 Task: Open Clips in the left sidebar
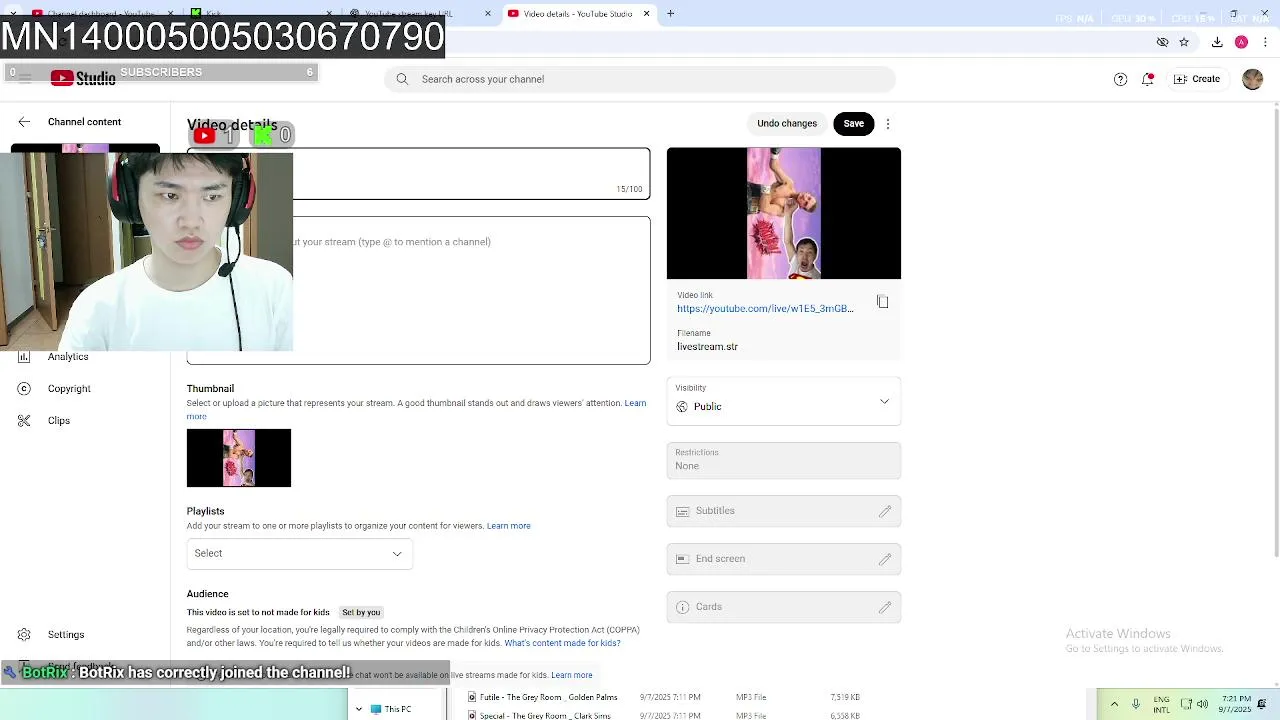click(59, 421)
